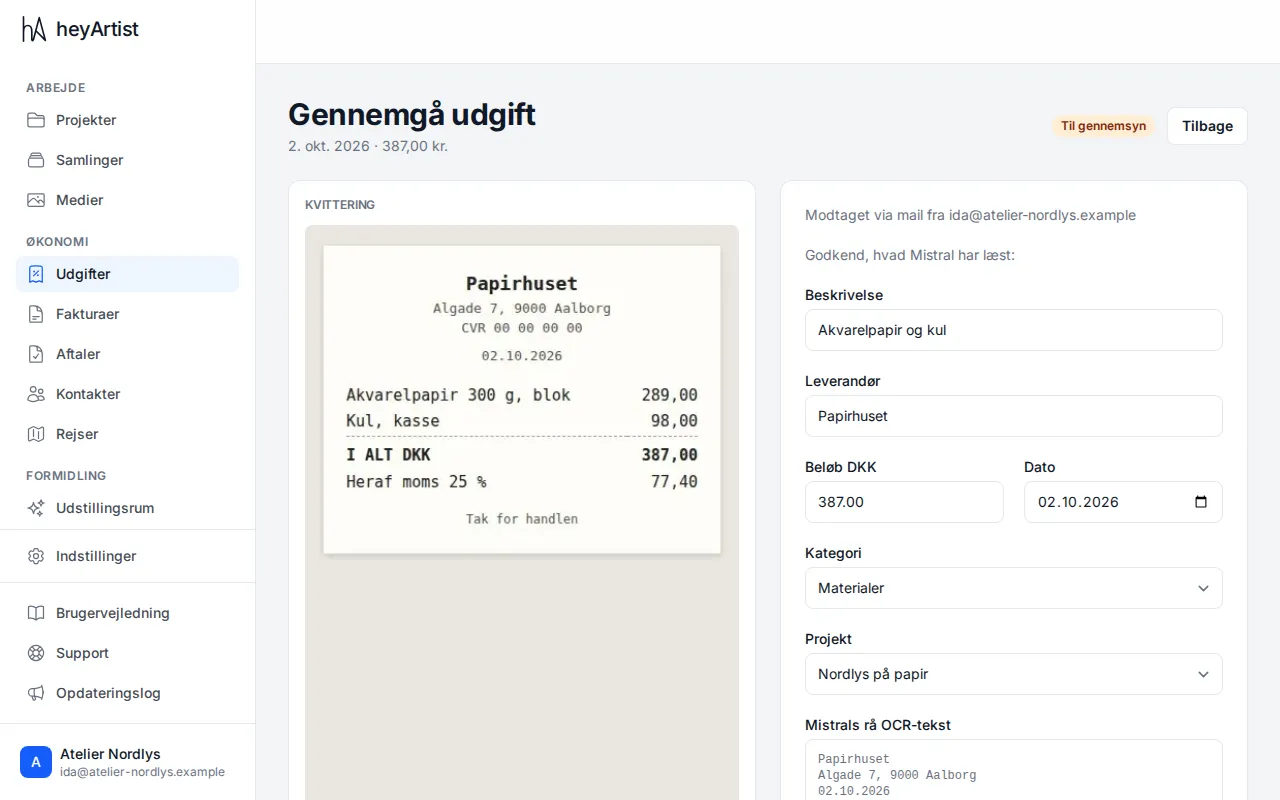Click the Beskrivelse input field
This screenshot has width=1280, height=800.
point(1014,330)
